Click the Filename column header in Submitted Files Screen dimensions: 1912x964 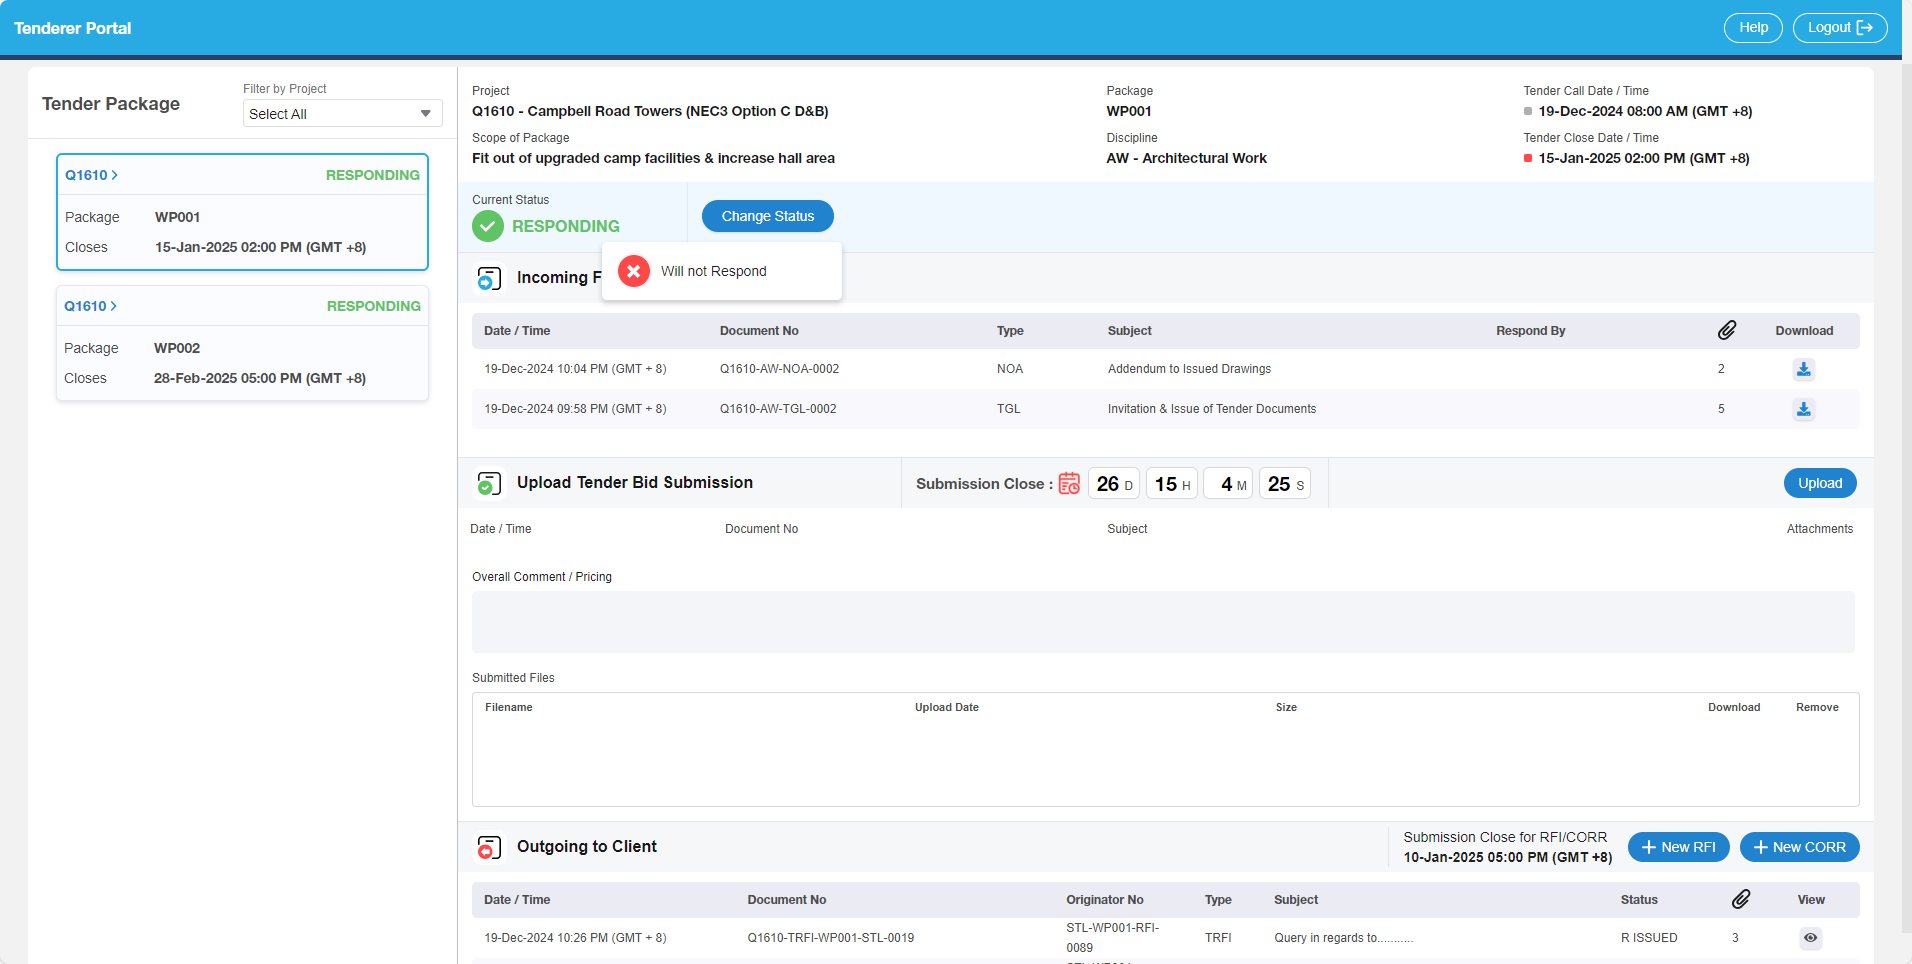tap(509, 707)
